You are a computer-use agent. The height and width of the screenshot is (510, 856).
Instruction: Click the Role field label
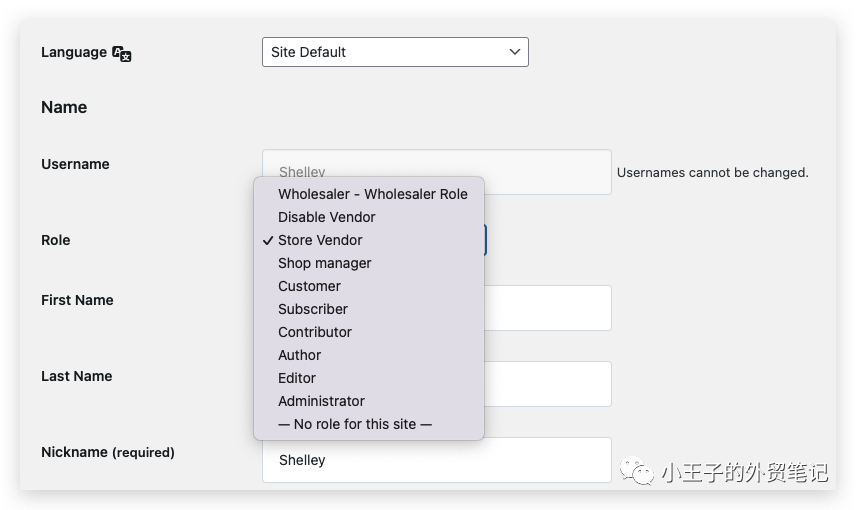[56, 240]
